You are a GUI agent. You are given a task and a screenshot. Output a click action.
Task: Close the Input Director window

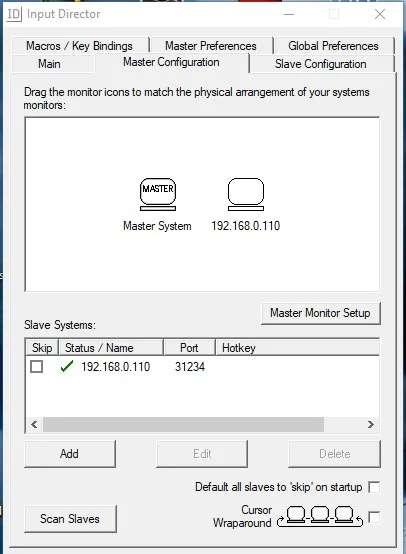[x=380, y=14]
